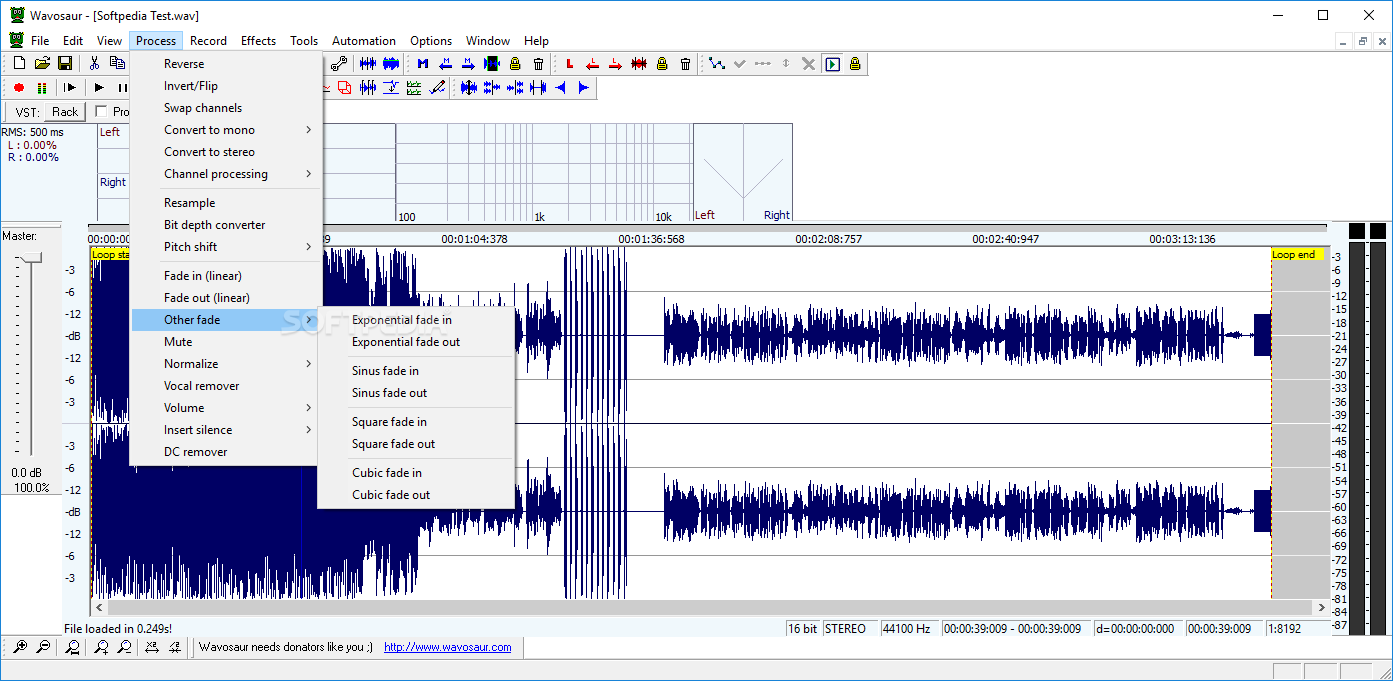
Task: Click the automation envelope curve icon
Action: [717, 63]
